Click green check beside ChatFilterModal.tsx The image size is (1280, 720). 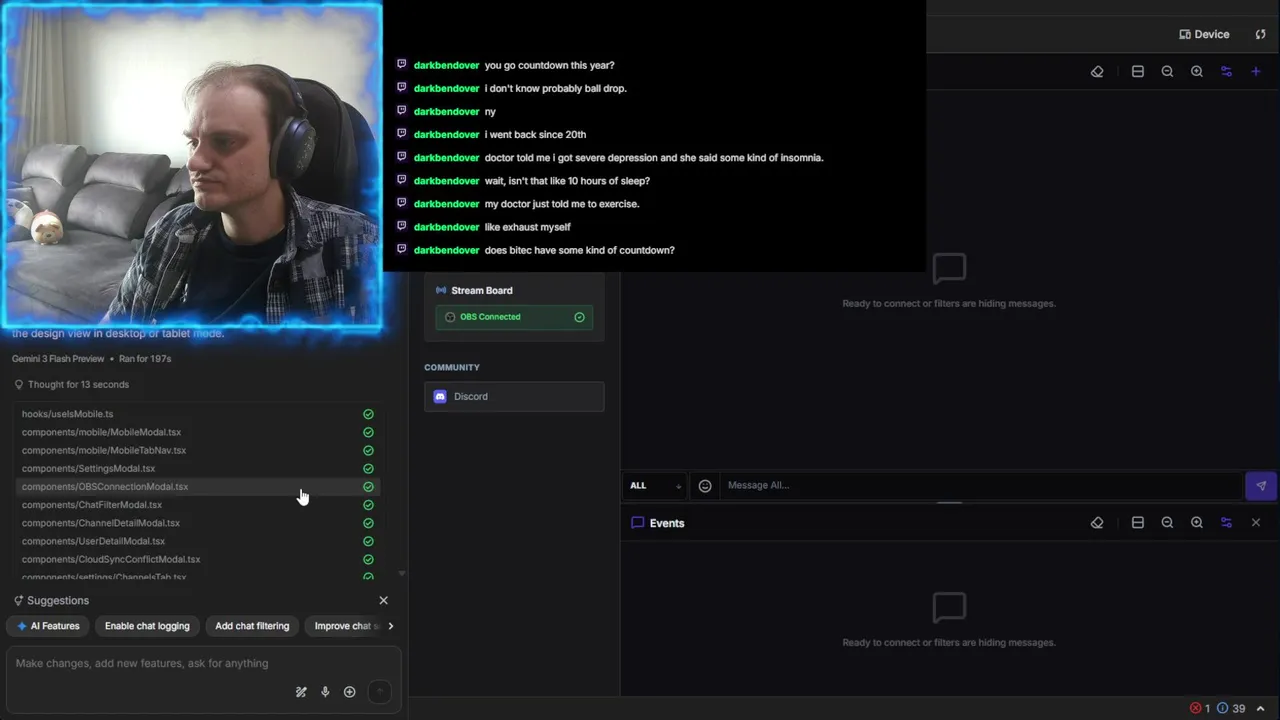tap(368, 505)
